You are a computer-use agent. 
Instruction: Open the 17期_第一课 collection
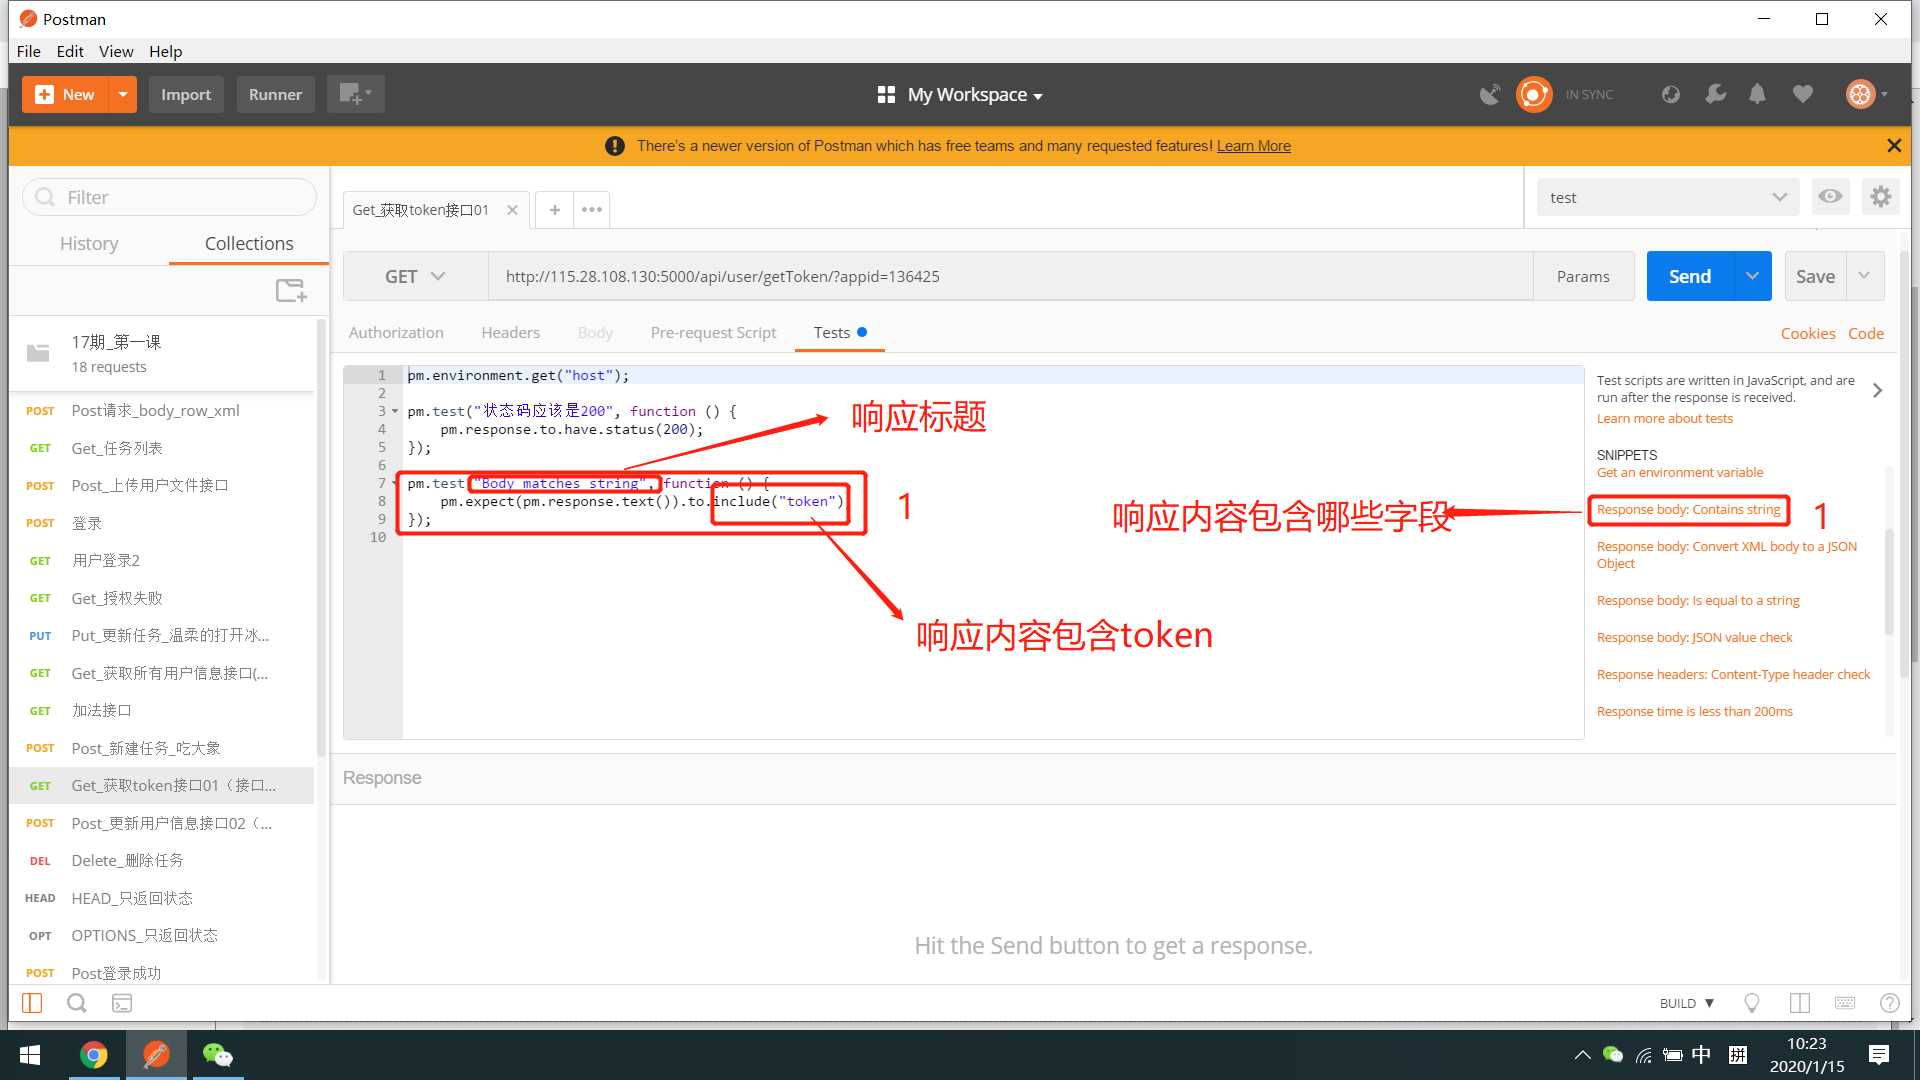[x=163, y=353]
